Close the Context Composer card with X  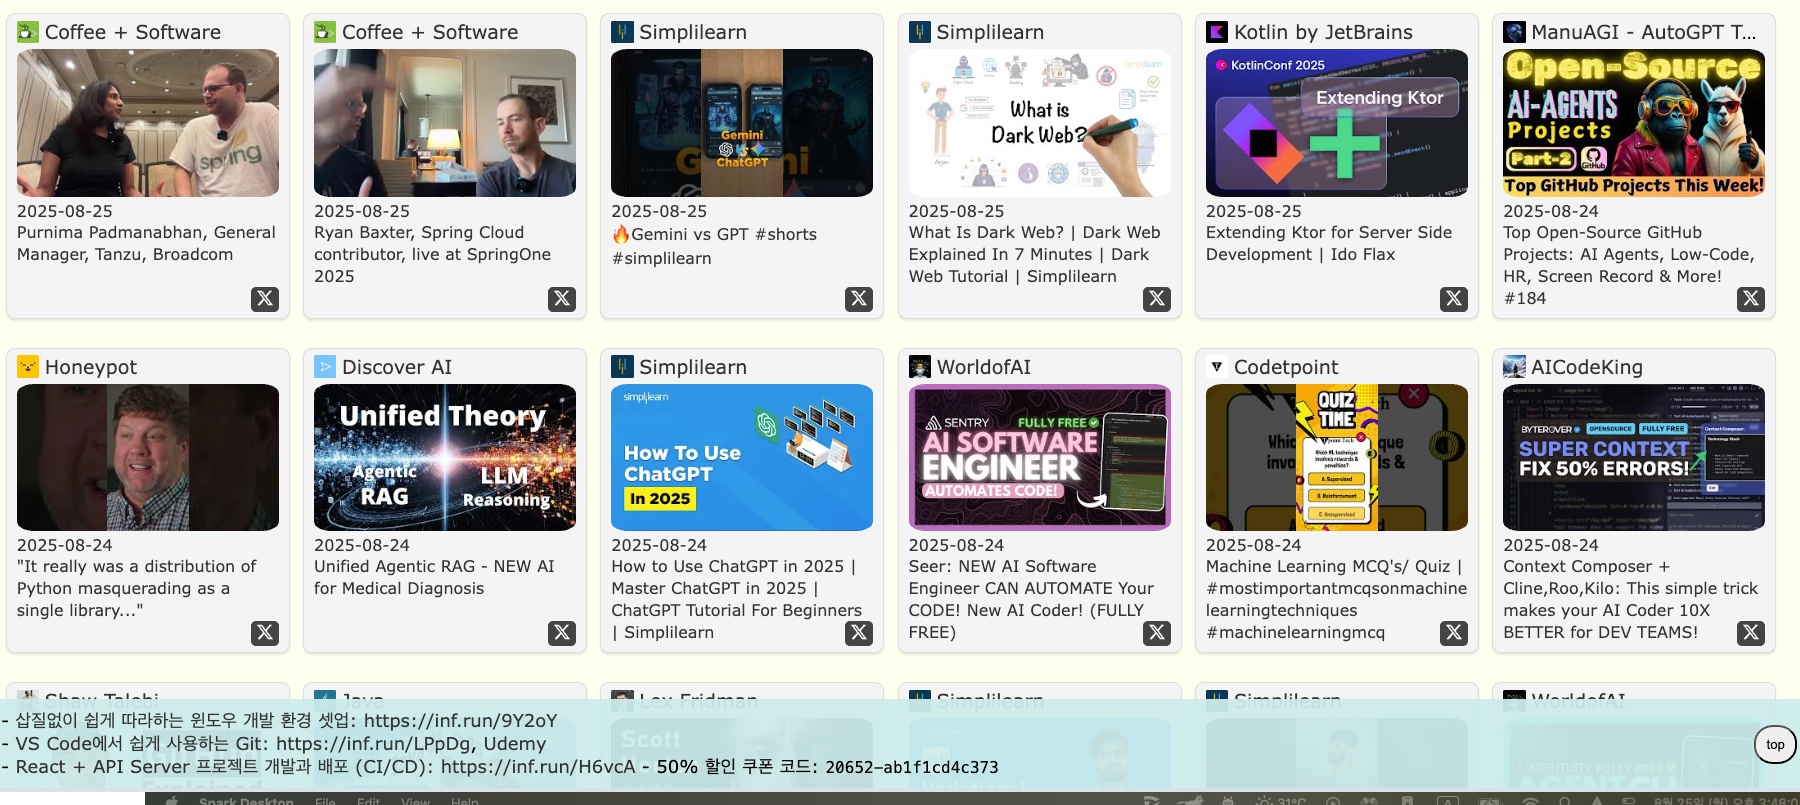pyautogui.click(x=1751, y=632)
